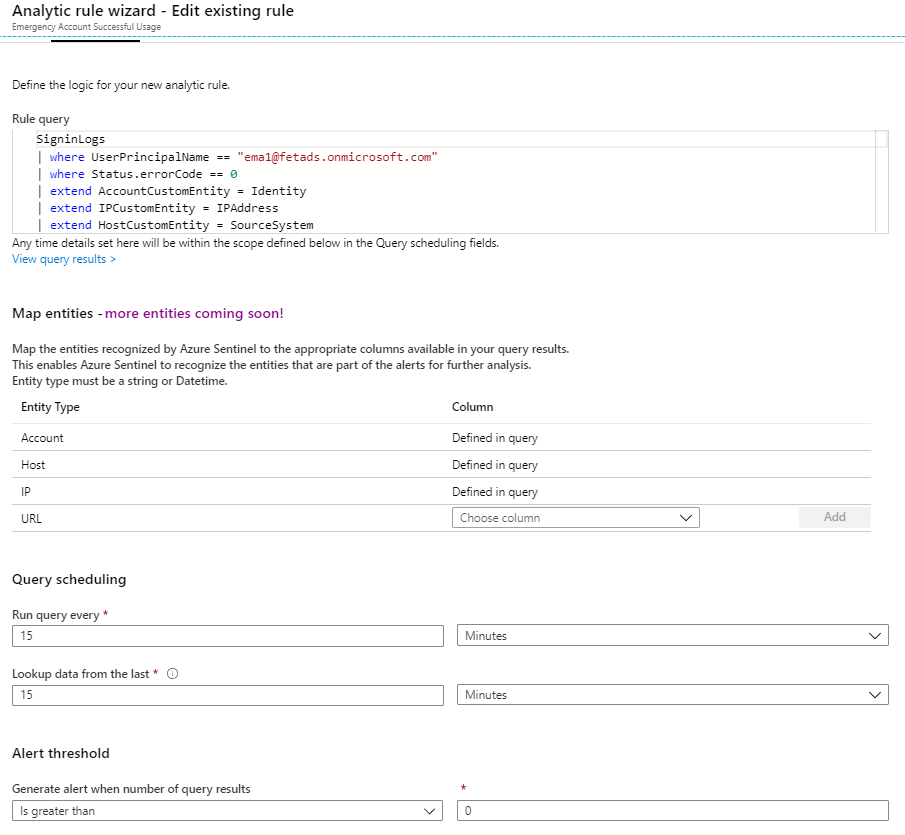Expand the Lookup data Minutes unit dropdown
The height and width of the screenshot is (835, 905).
pos(672,695)
